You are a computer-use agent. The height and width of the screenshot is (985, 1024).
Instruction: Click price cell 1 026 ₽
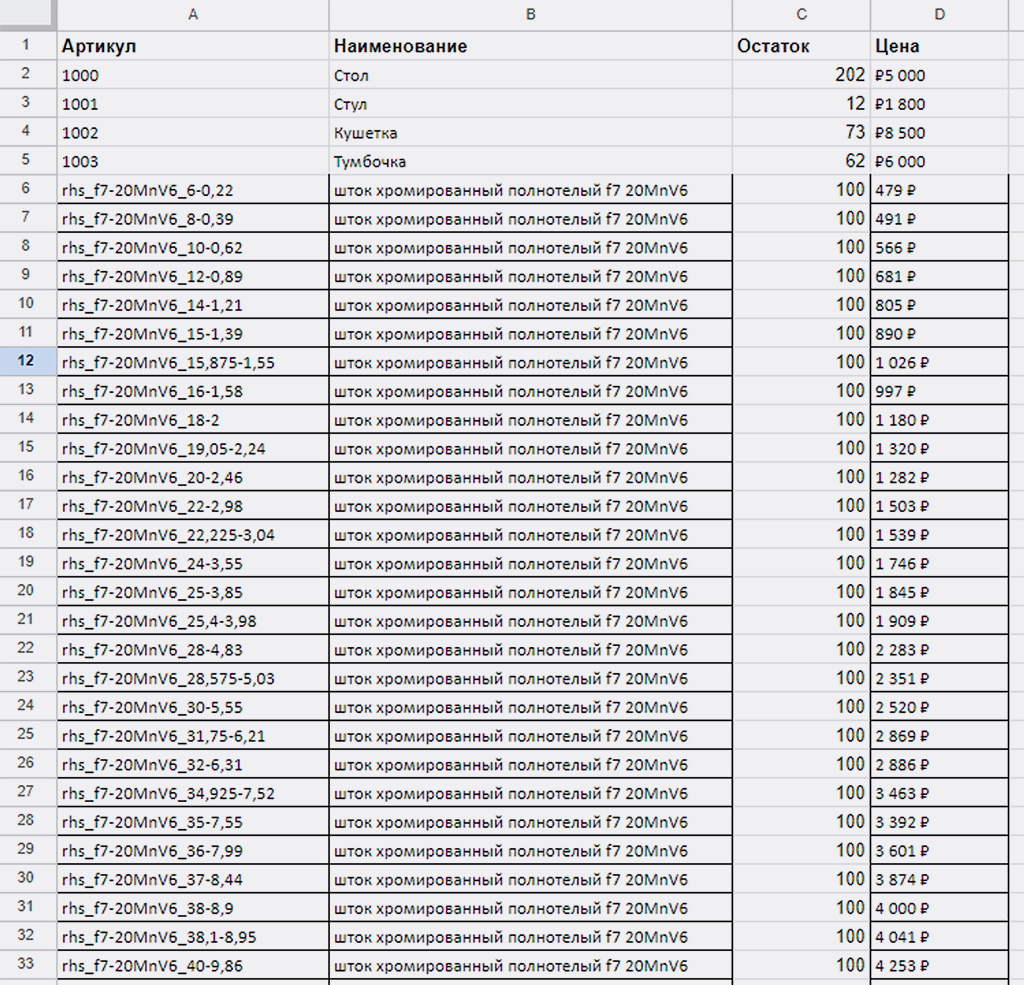point(939,362)
